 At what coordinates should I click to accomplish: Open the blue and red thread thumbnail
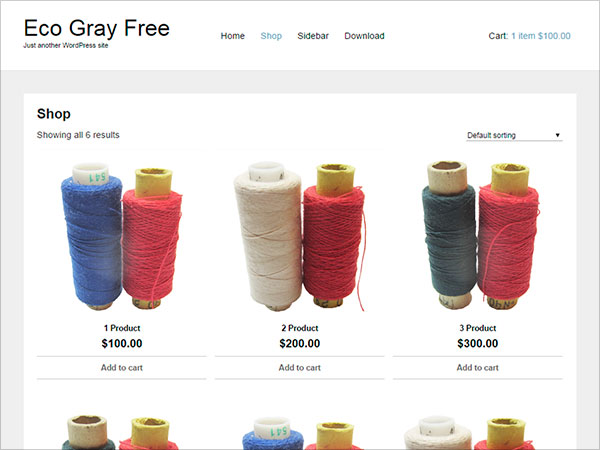[x=121, y=236]
